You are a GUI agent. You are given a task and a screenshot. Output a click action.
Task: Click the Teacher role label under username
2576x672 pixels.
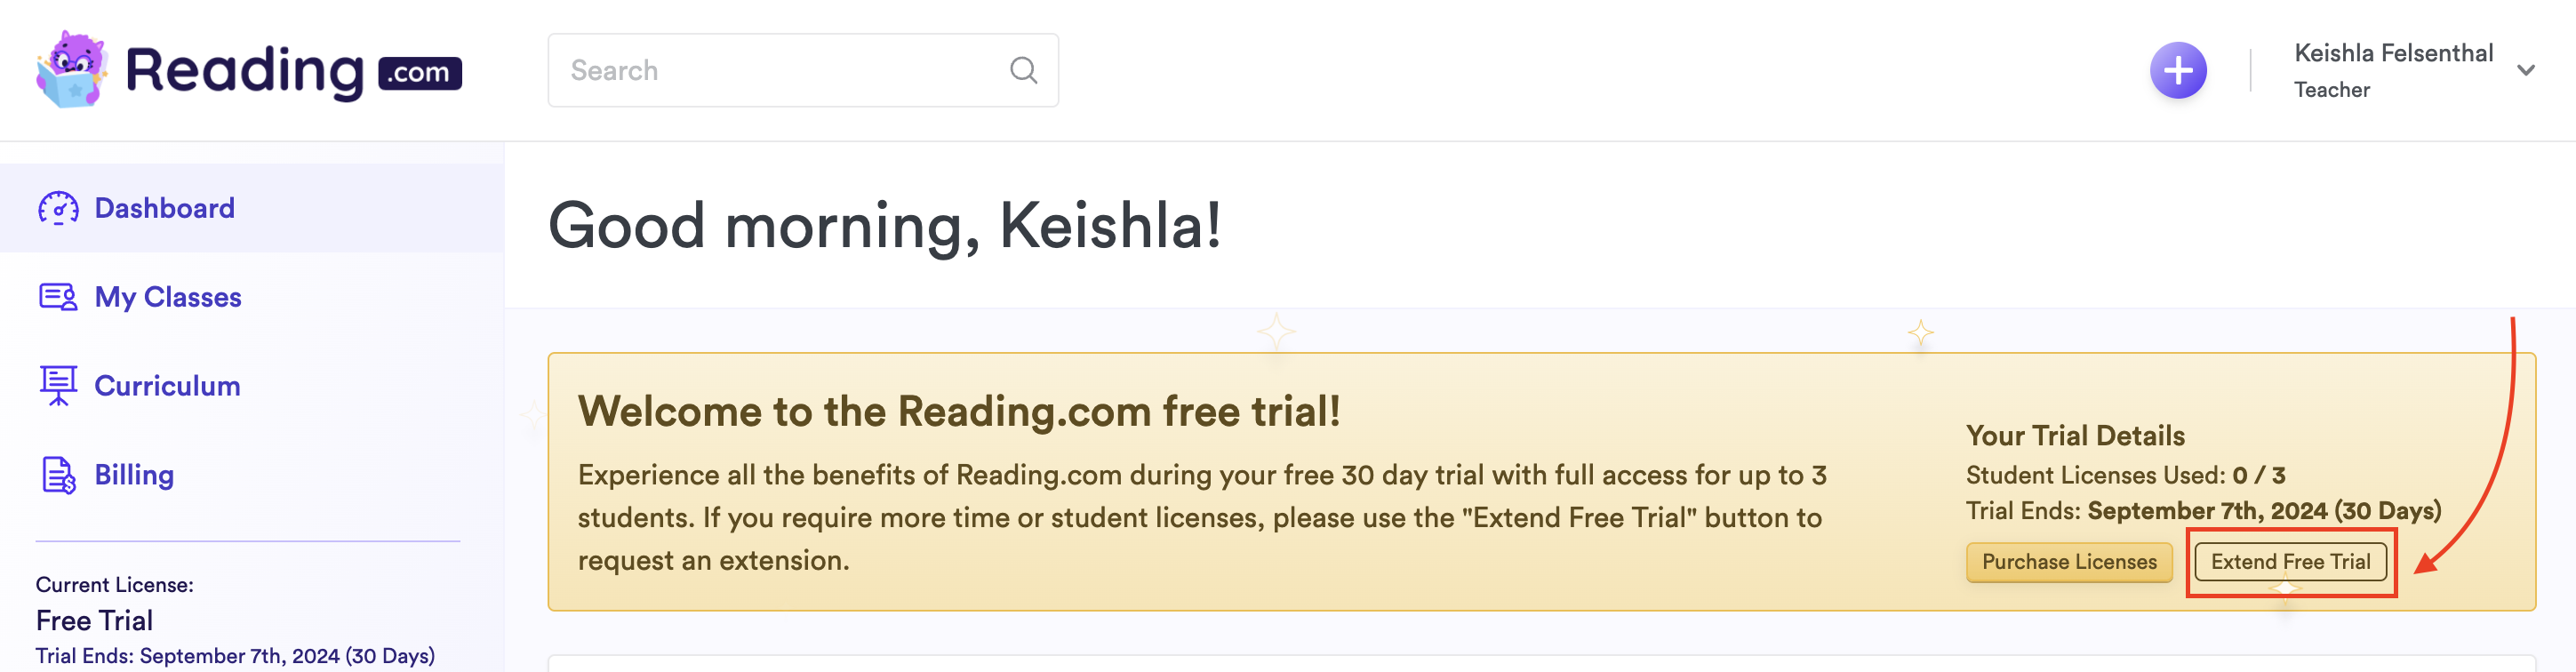(x=2331, y=90)
